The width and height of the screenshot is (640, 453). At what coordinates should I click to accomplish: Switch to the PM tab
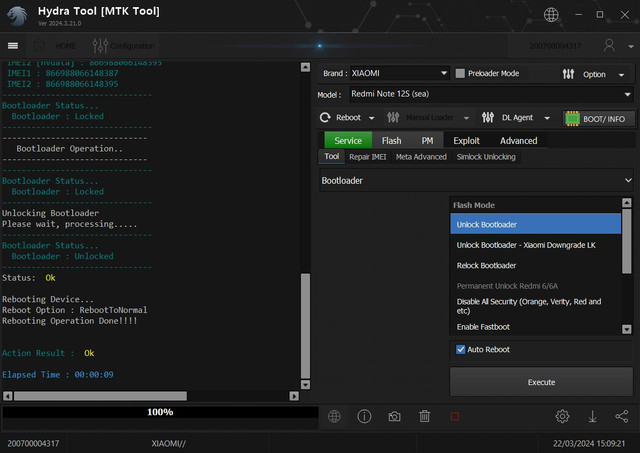[x=427, y=140]
